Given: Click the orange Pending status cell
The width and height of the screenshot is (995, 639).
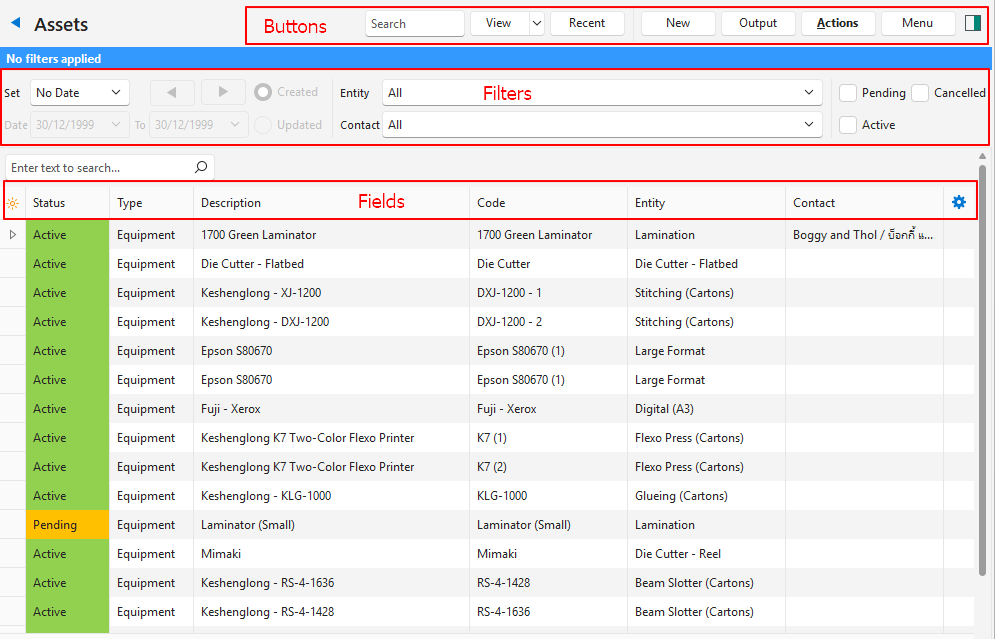Looking at the screenshot, I should (x=67, y=525).
